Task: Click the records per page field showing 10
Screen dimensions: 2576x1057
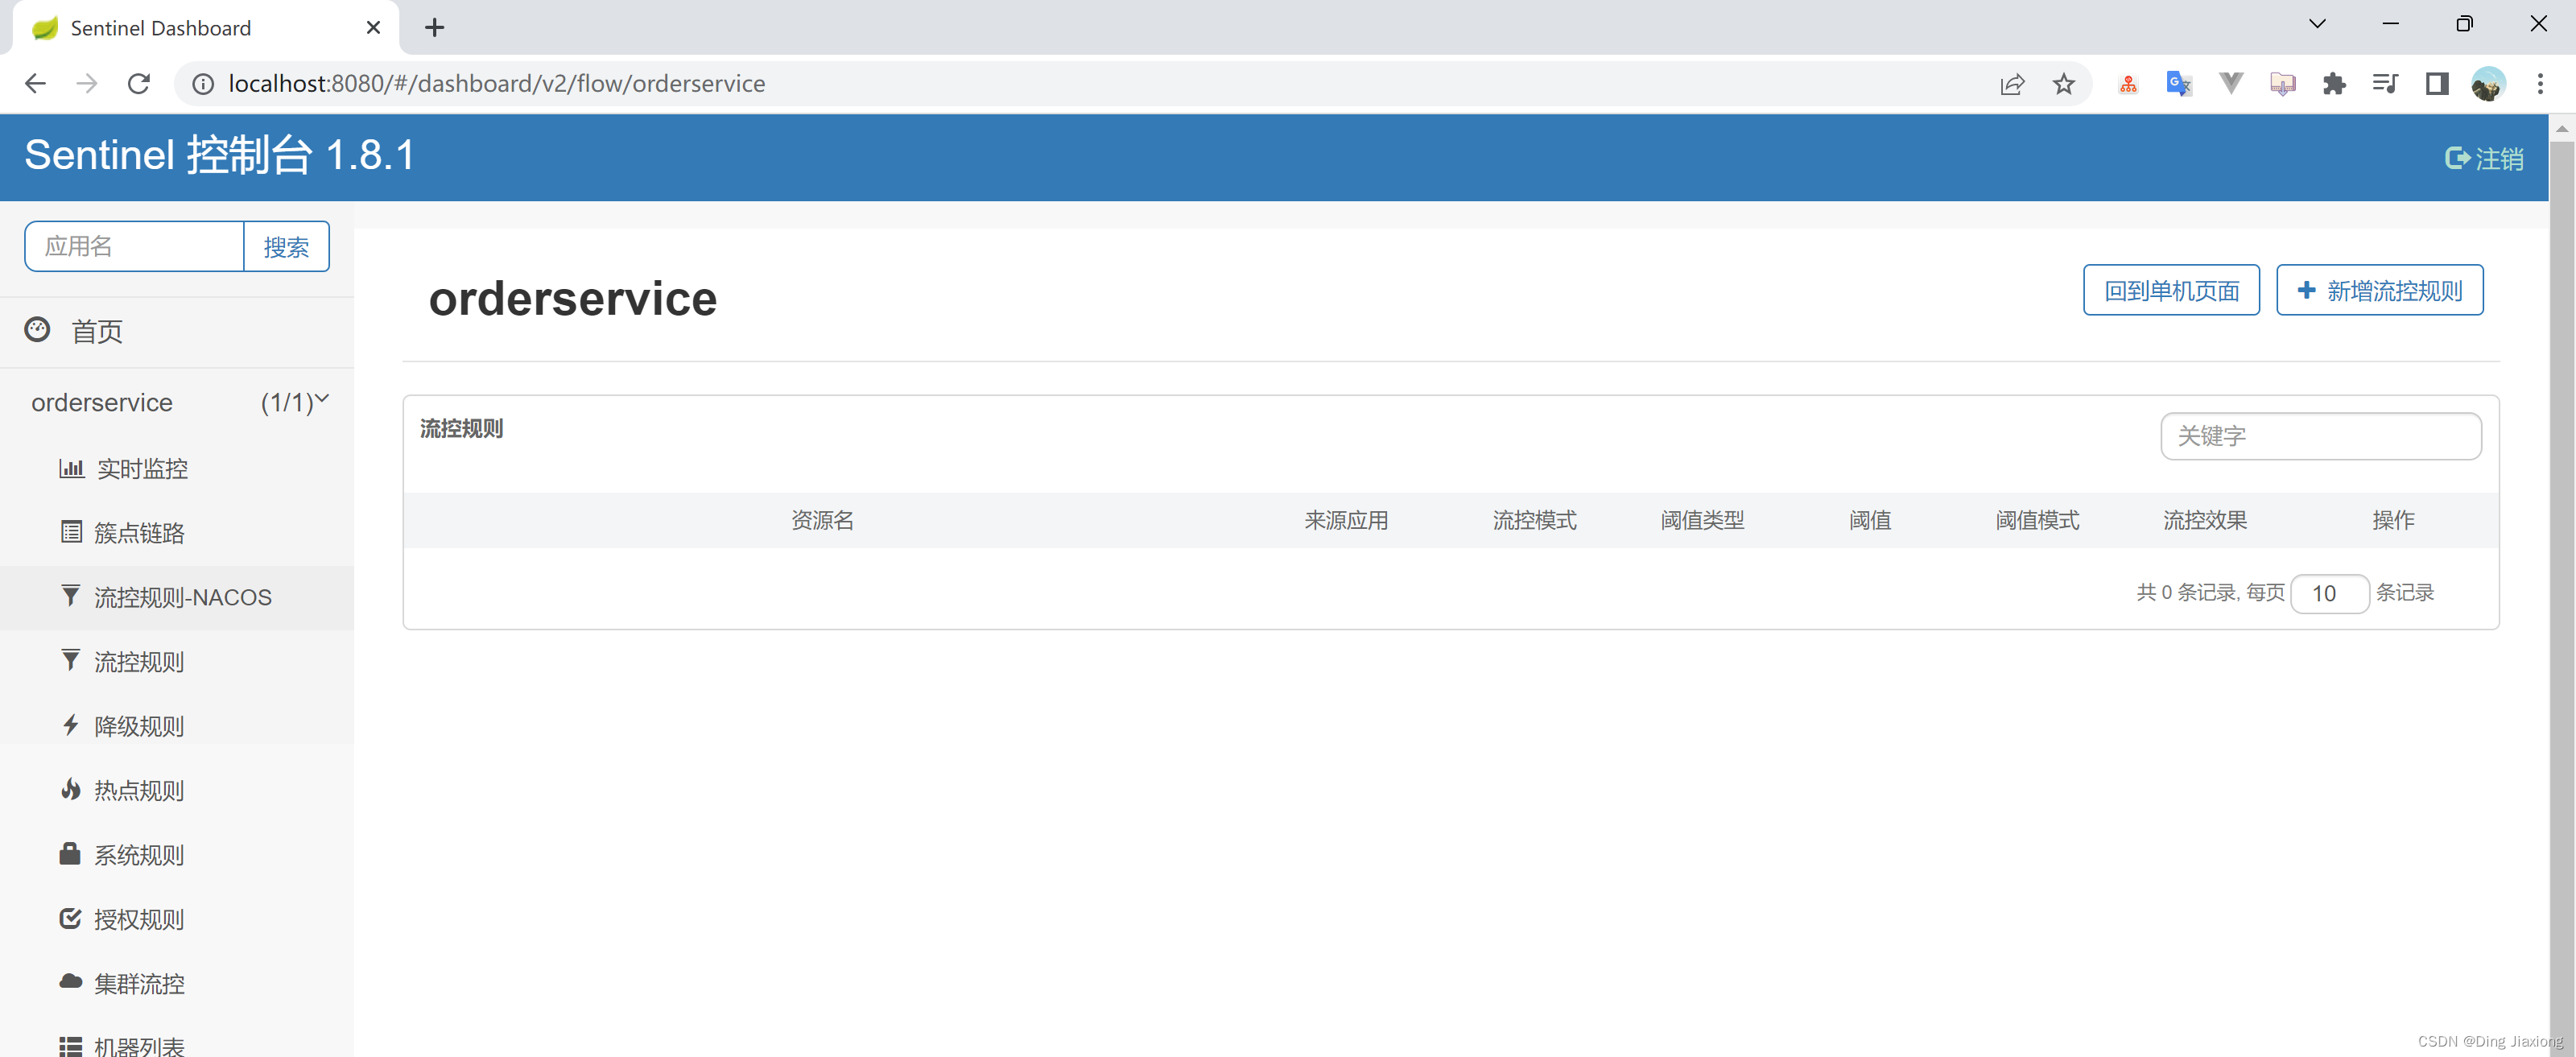Action: click(x=2329, y=593)
